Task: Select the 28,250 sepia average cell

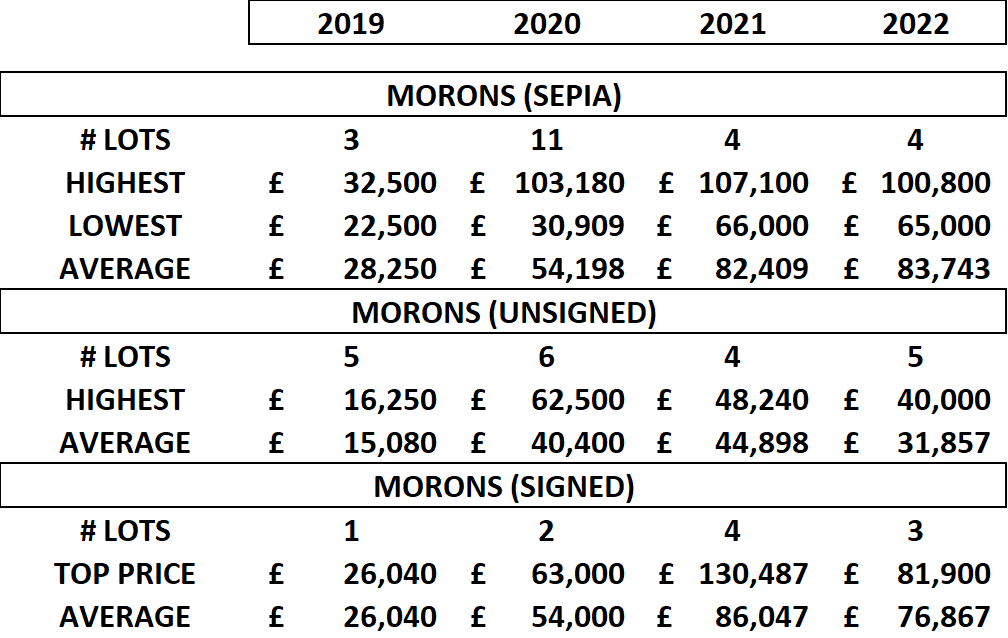Action: [x=390, y=269]
